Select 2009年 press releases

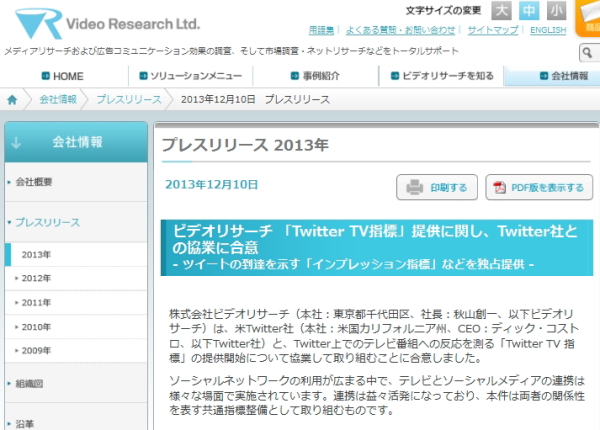click(x=76, y=350)
